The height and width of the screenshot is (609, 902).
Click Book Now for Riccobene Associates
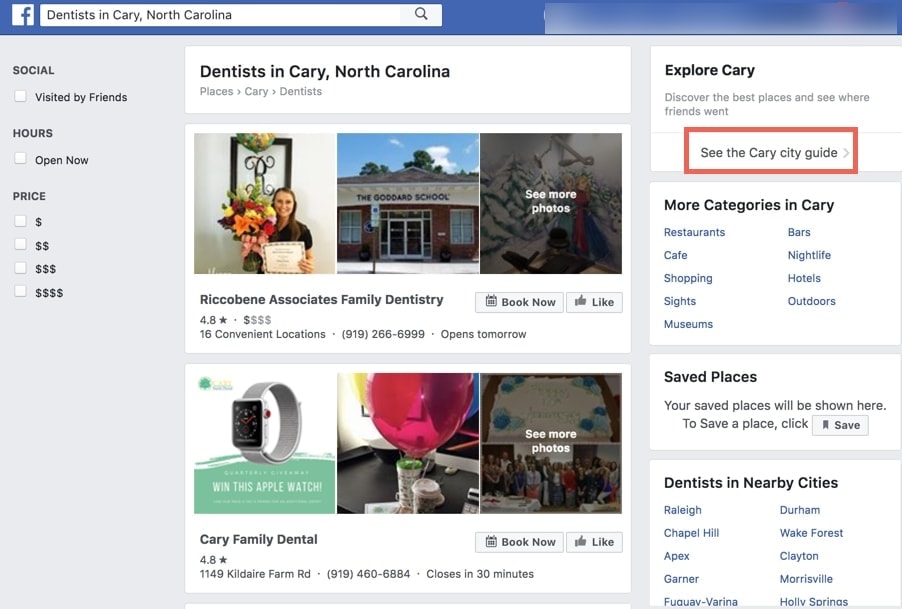[x=519, y=302]
